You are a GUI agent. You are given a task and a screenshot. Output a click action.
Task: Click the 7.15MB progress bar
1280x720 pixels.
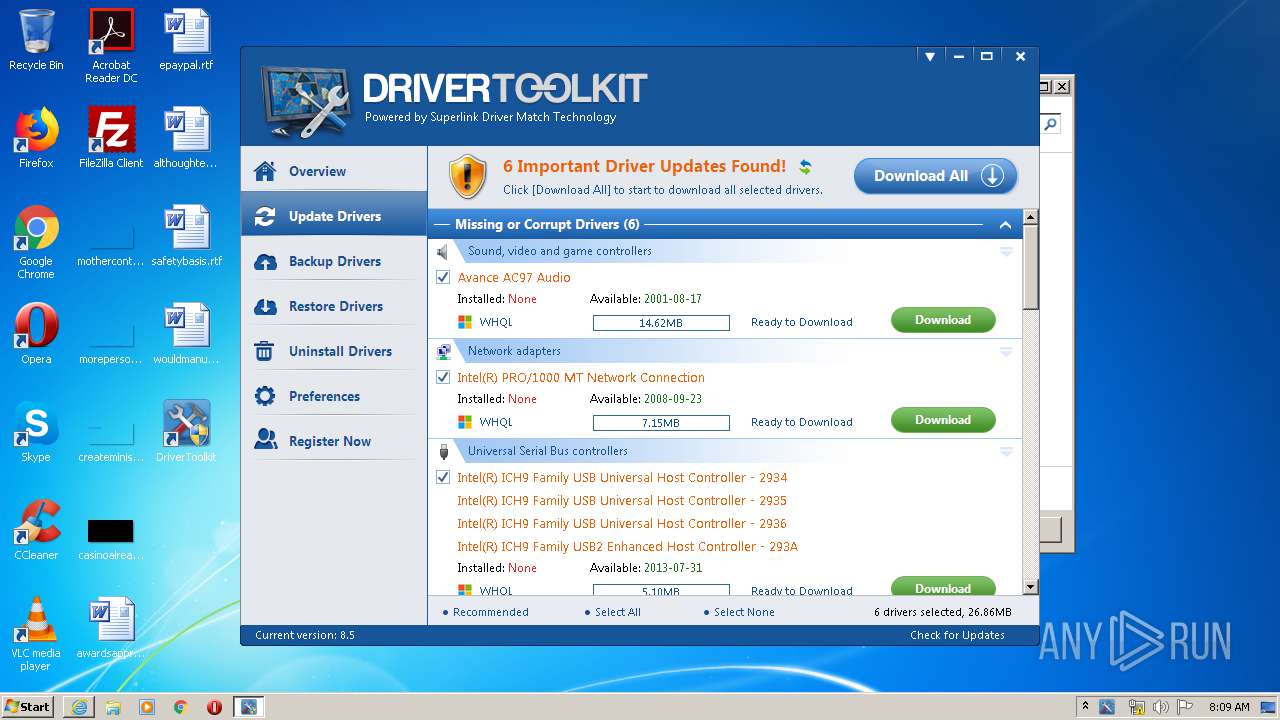[x=661, y=423]
